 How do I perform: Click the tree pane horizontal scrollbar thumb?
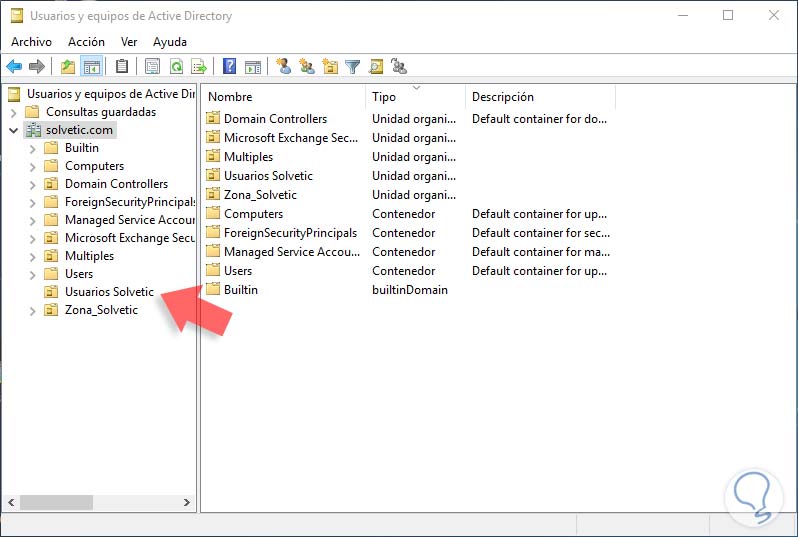(56, 502)
